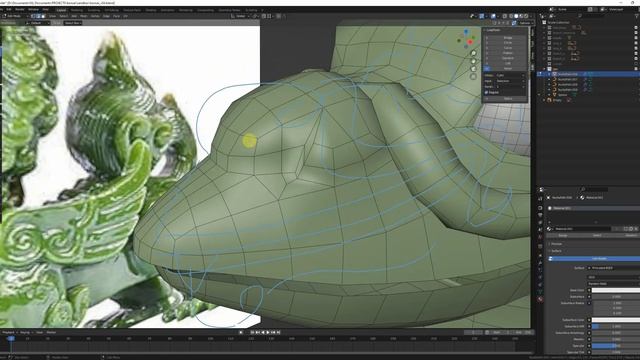Switch to wireframe shading

point(511,16)
